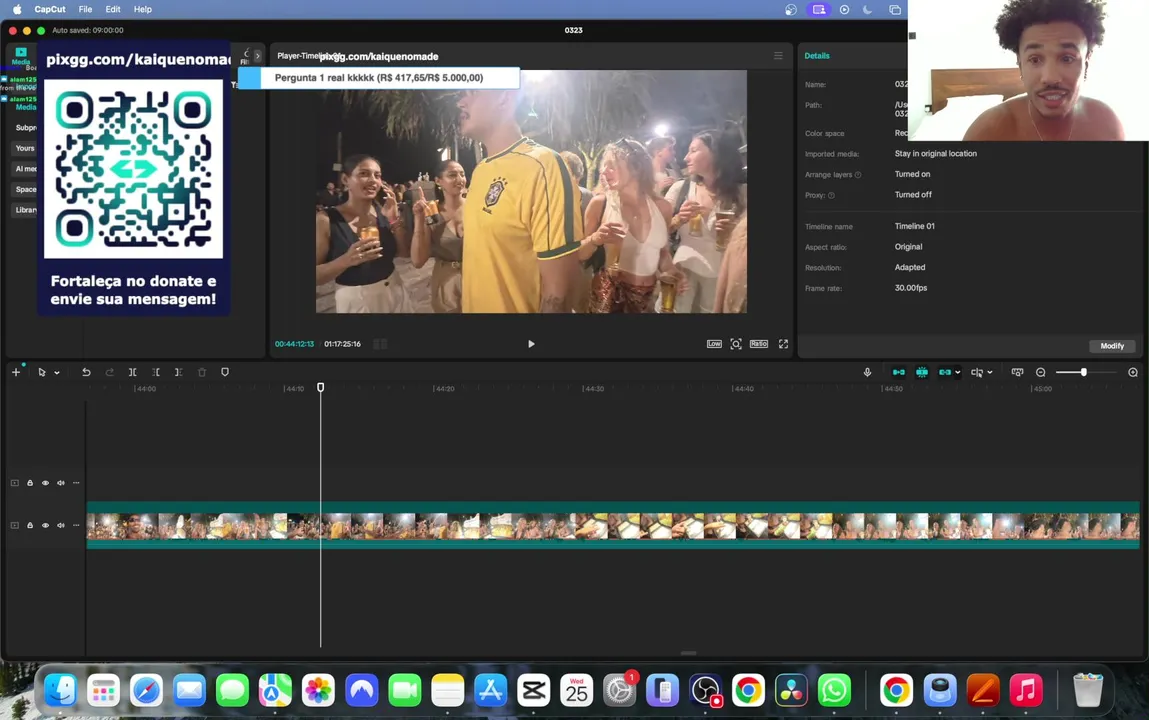Zoom out the timeline with minus magnifier
Image resolution: width=1149 pixels, height=720 pixels.
(1041, 372)
